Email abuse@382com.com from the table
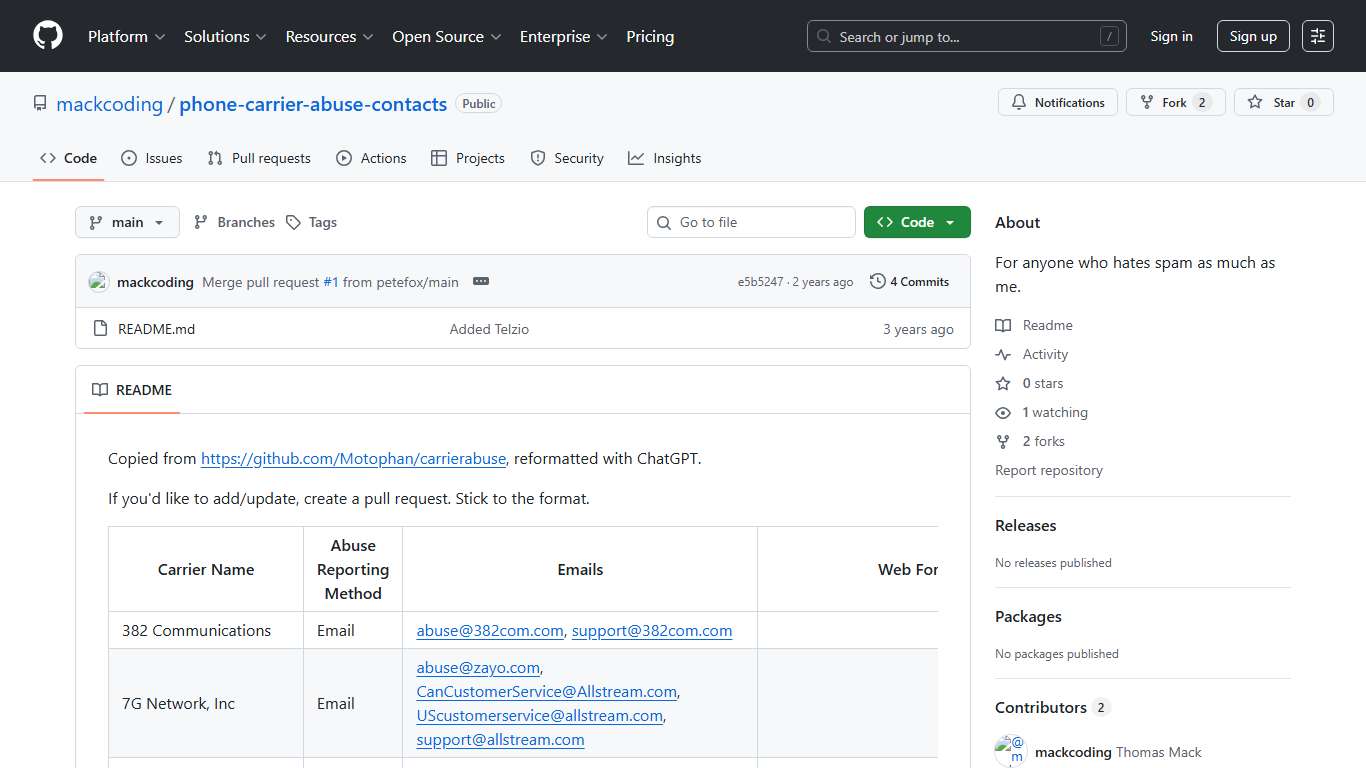The width and height of the screenshot is (1366, 768). [489, 630]
